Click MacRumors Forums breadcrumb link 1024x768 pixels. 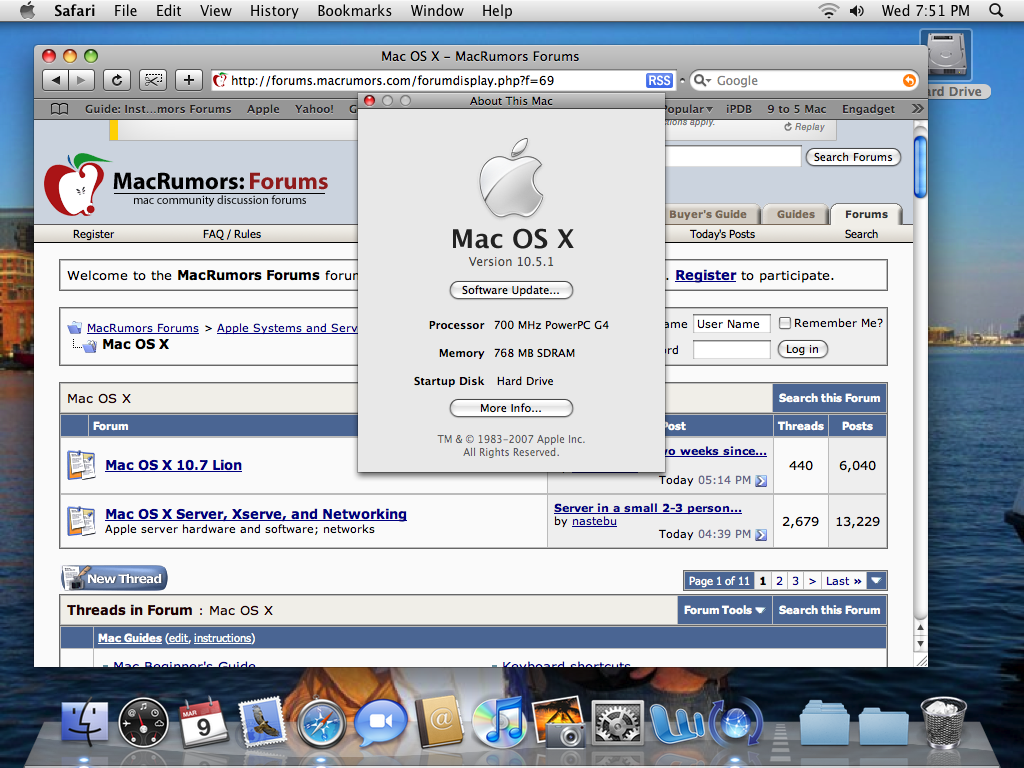142,328
